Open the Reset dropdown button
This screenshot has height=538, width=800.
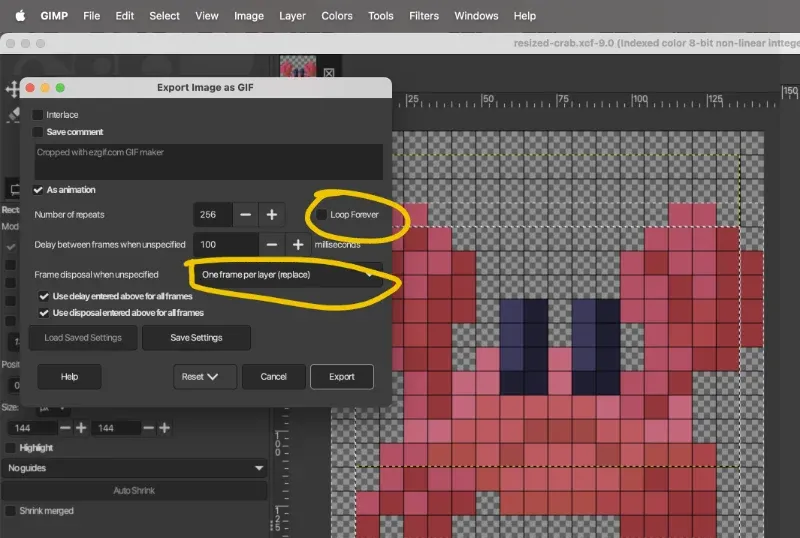pos(205,377)
